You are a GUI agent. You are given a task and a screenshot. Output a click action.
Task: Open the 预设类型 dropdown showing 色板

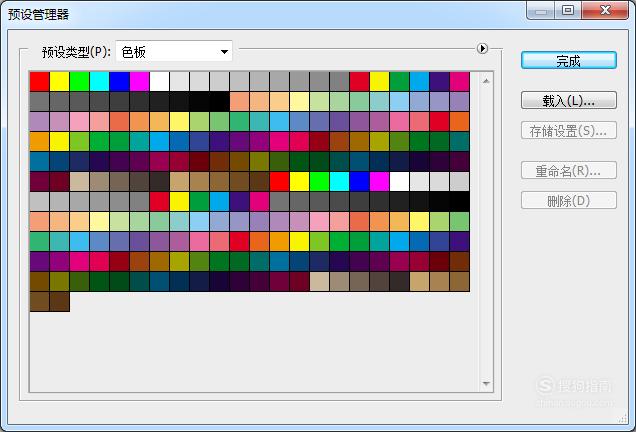pos(174,52)
